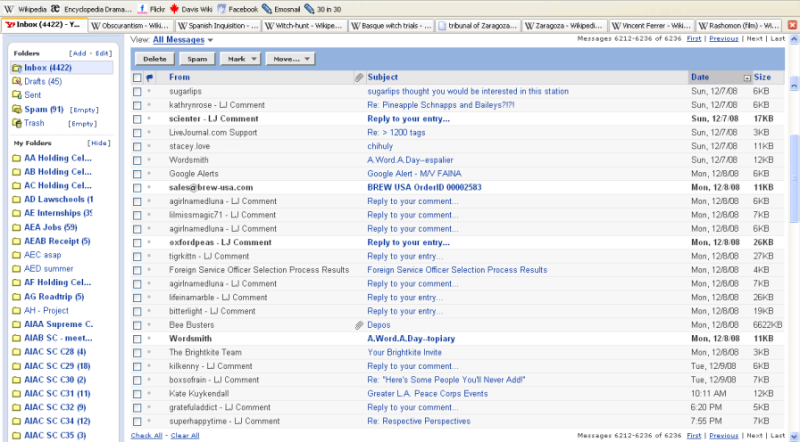Select checkbox for LiveJournal.com Support message
Screen dimensions: 800x442
click(x=137, y=133)
